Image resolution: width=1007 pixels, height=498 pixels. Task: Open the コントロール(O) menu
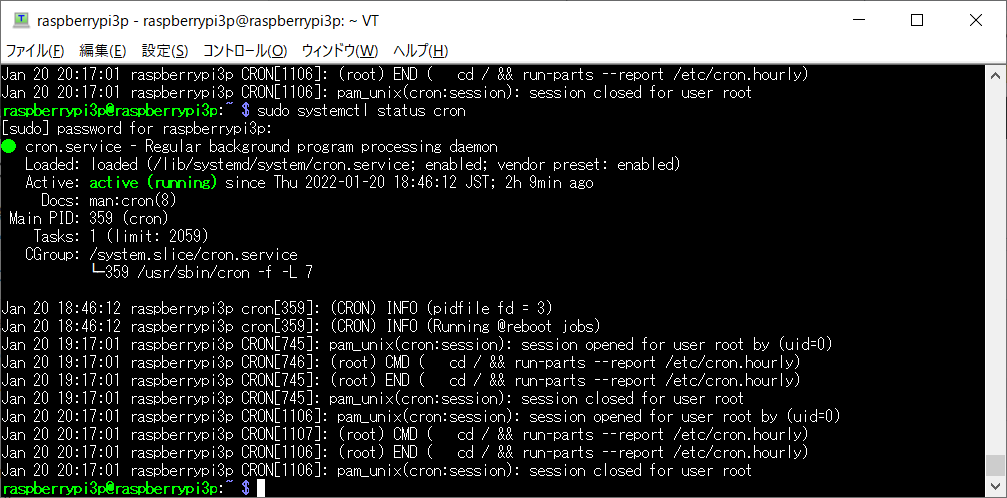click(245, 51)
